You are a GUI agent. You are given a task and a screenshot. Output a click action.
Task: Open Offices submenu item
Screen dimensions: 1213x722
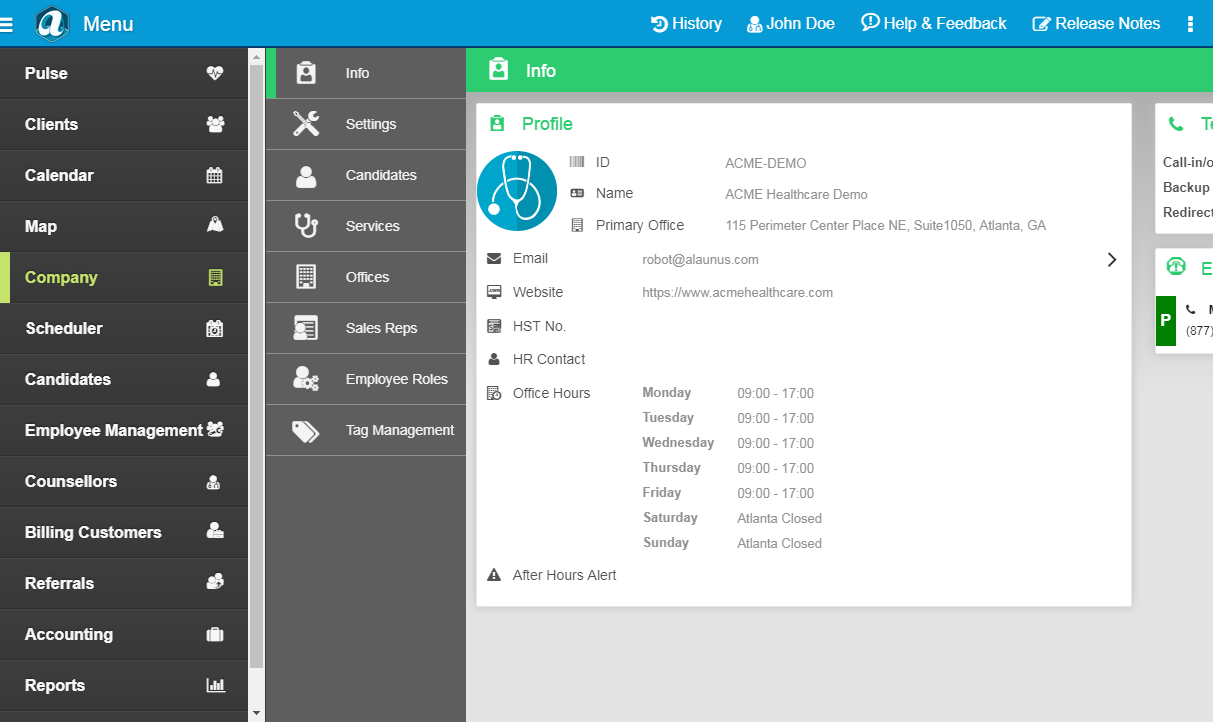click(x=366, y=277)
